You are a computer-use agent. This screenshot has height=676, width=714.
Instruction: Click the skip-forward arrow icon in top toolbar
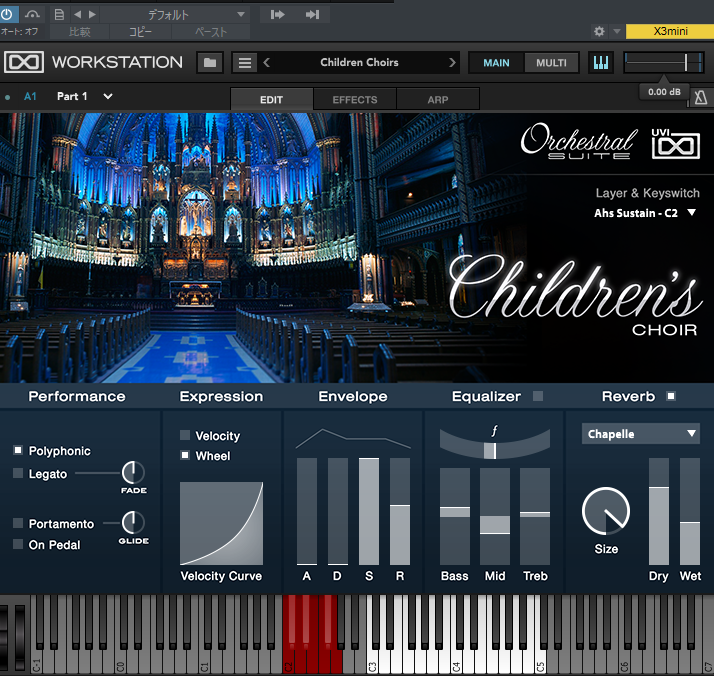277,15
